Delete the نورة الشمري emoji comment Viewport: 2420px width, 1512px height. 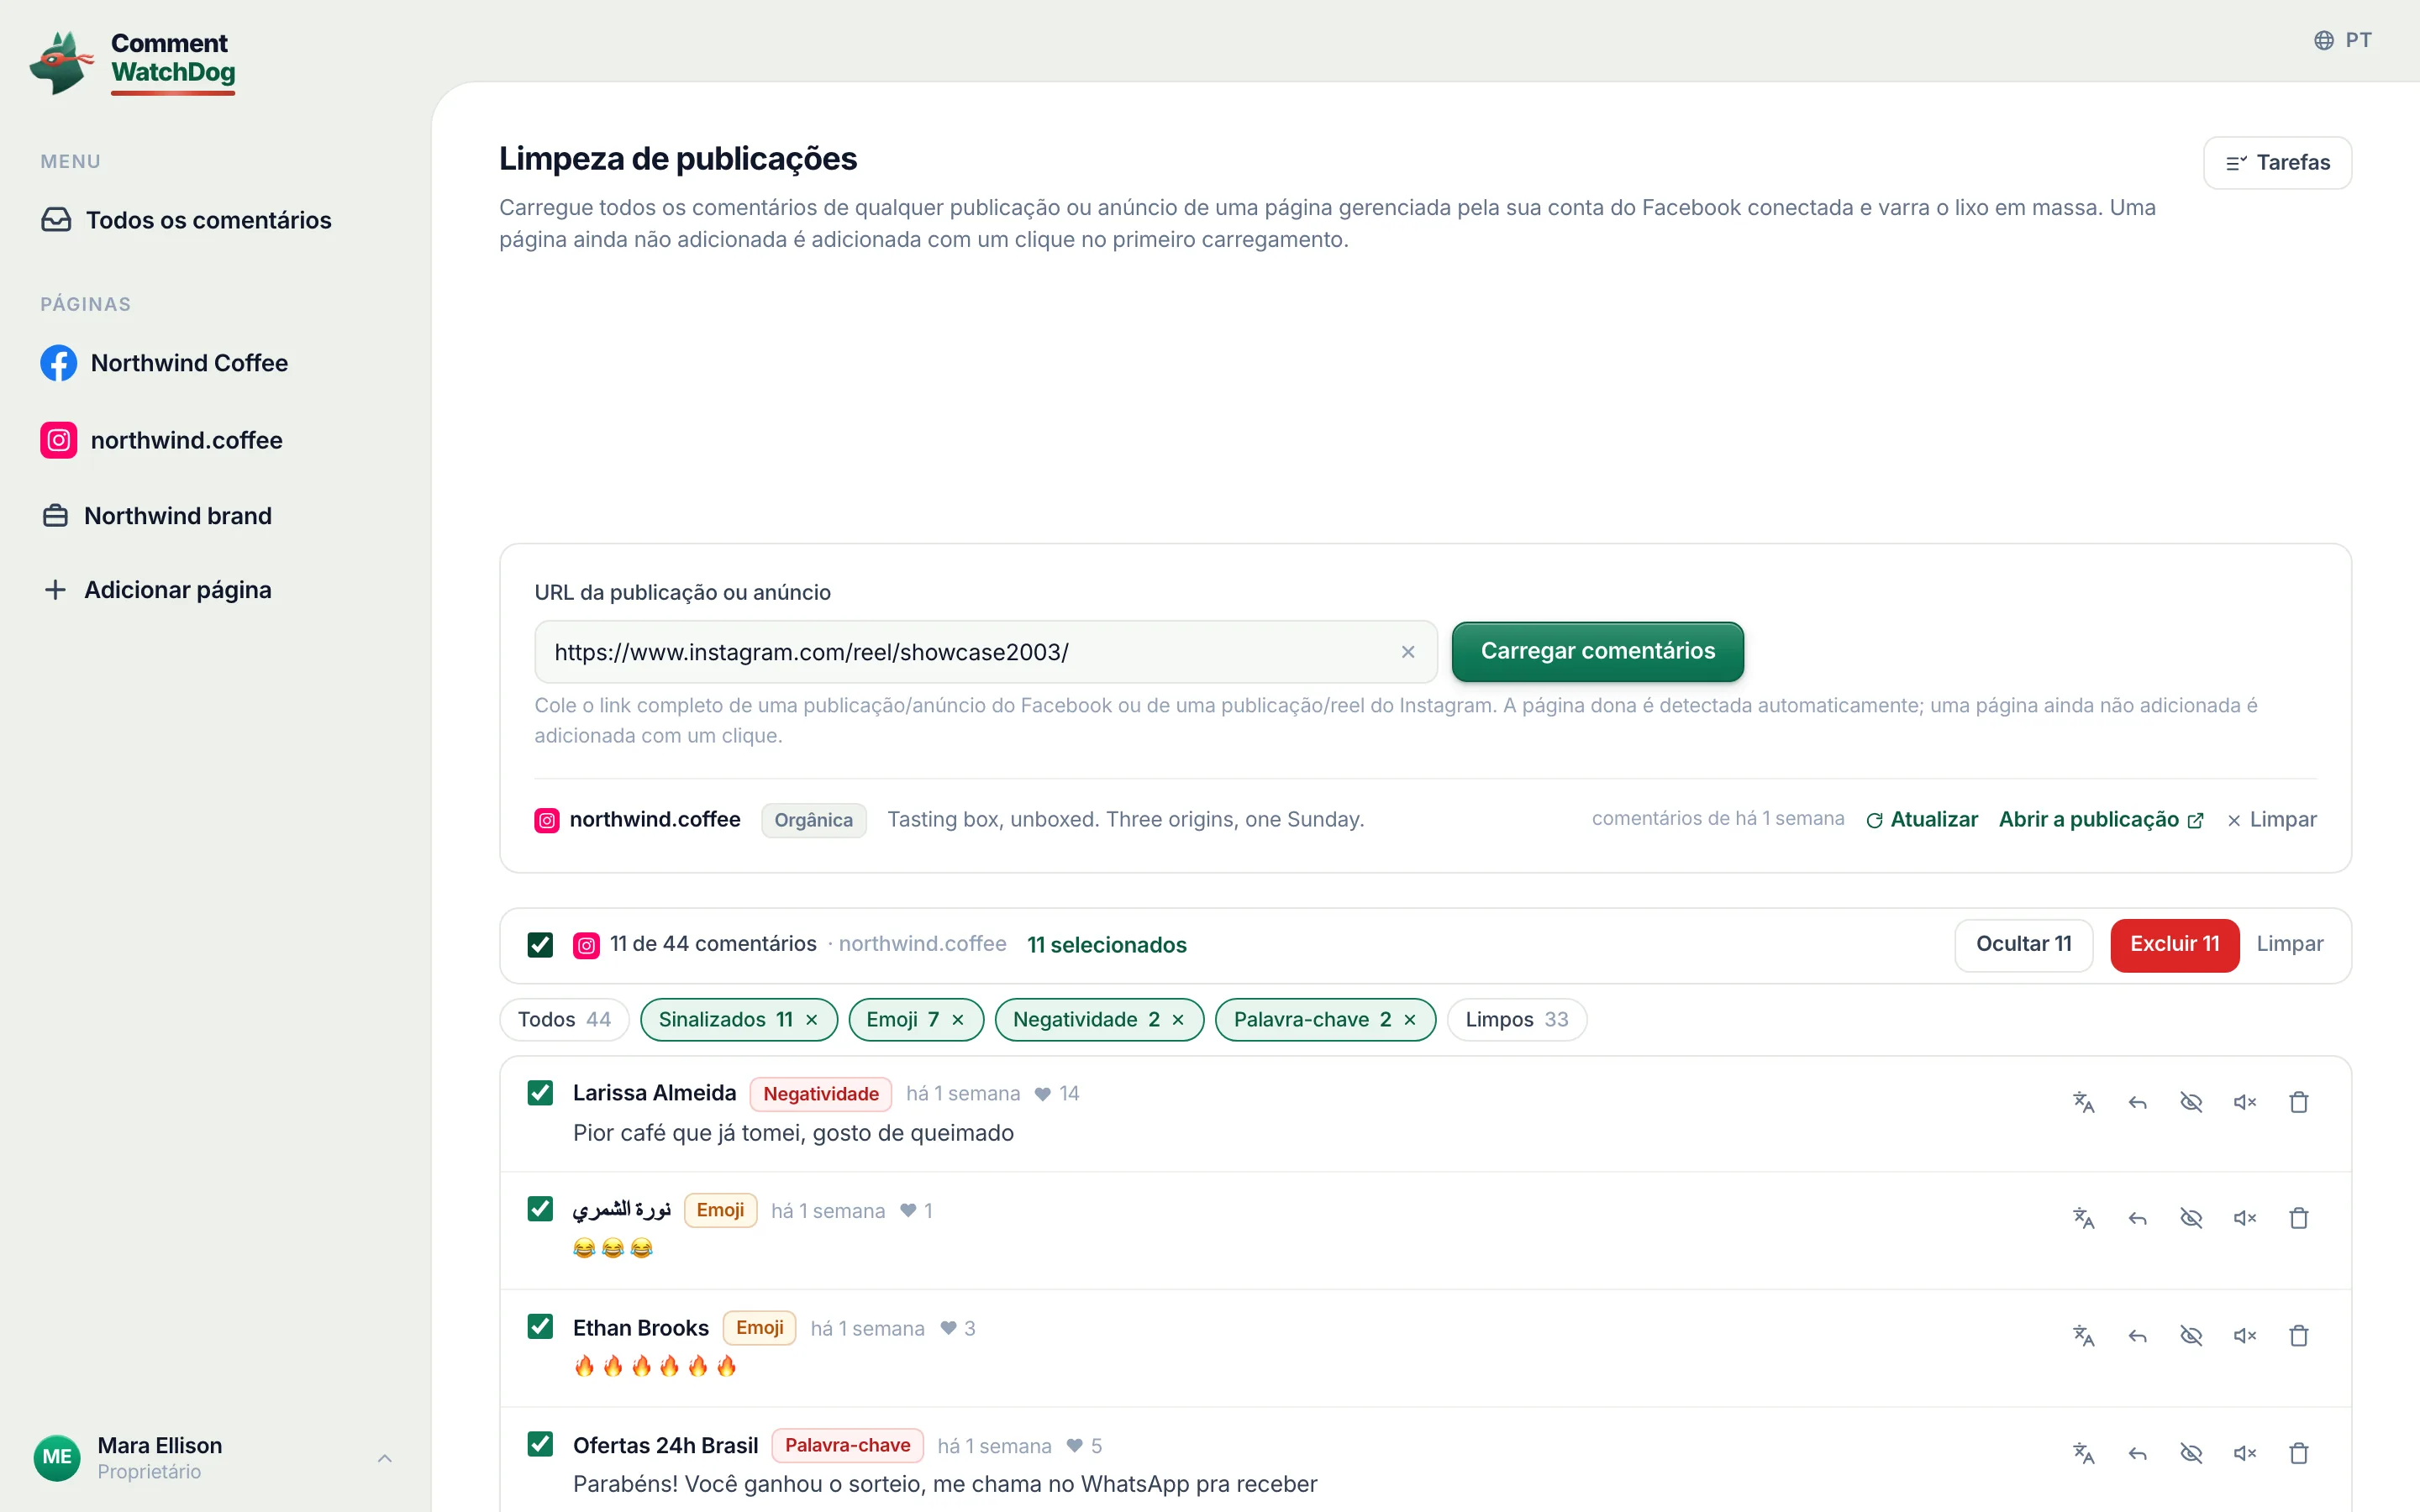(x=2299, y=1218)
